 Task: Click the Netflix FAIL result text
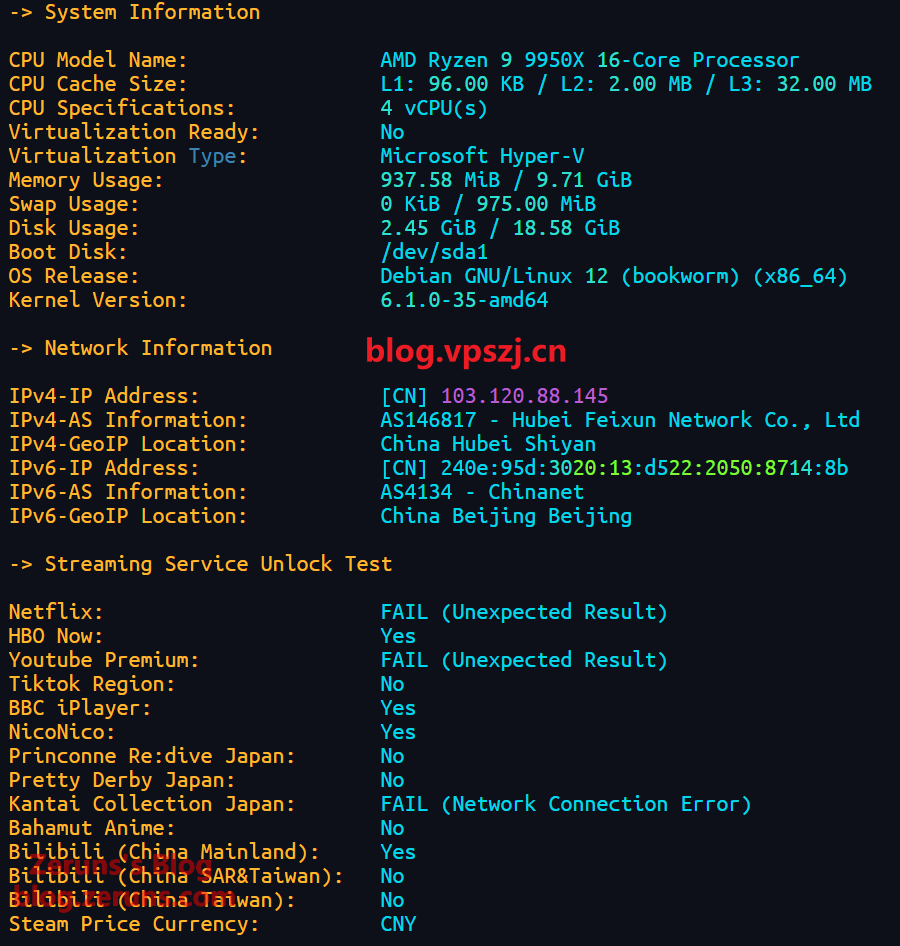click(x=523, y=612)
